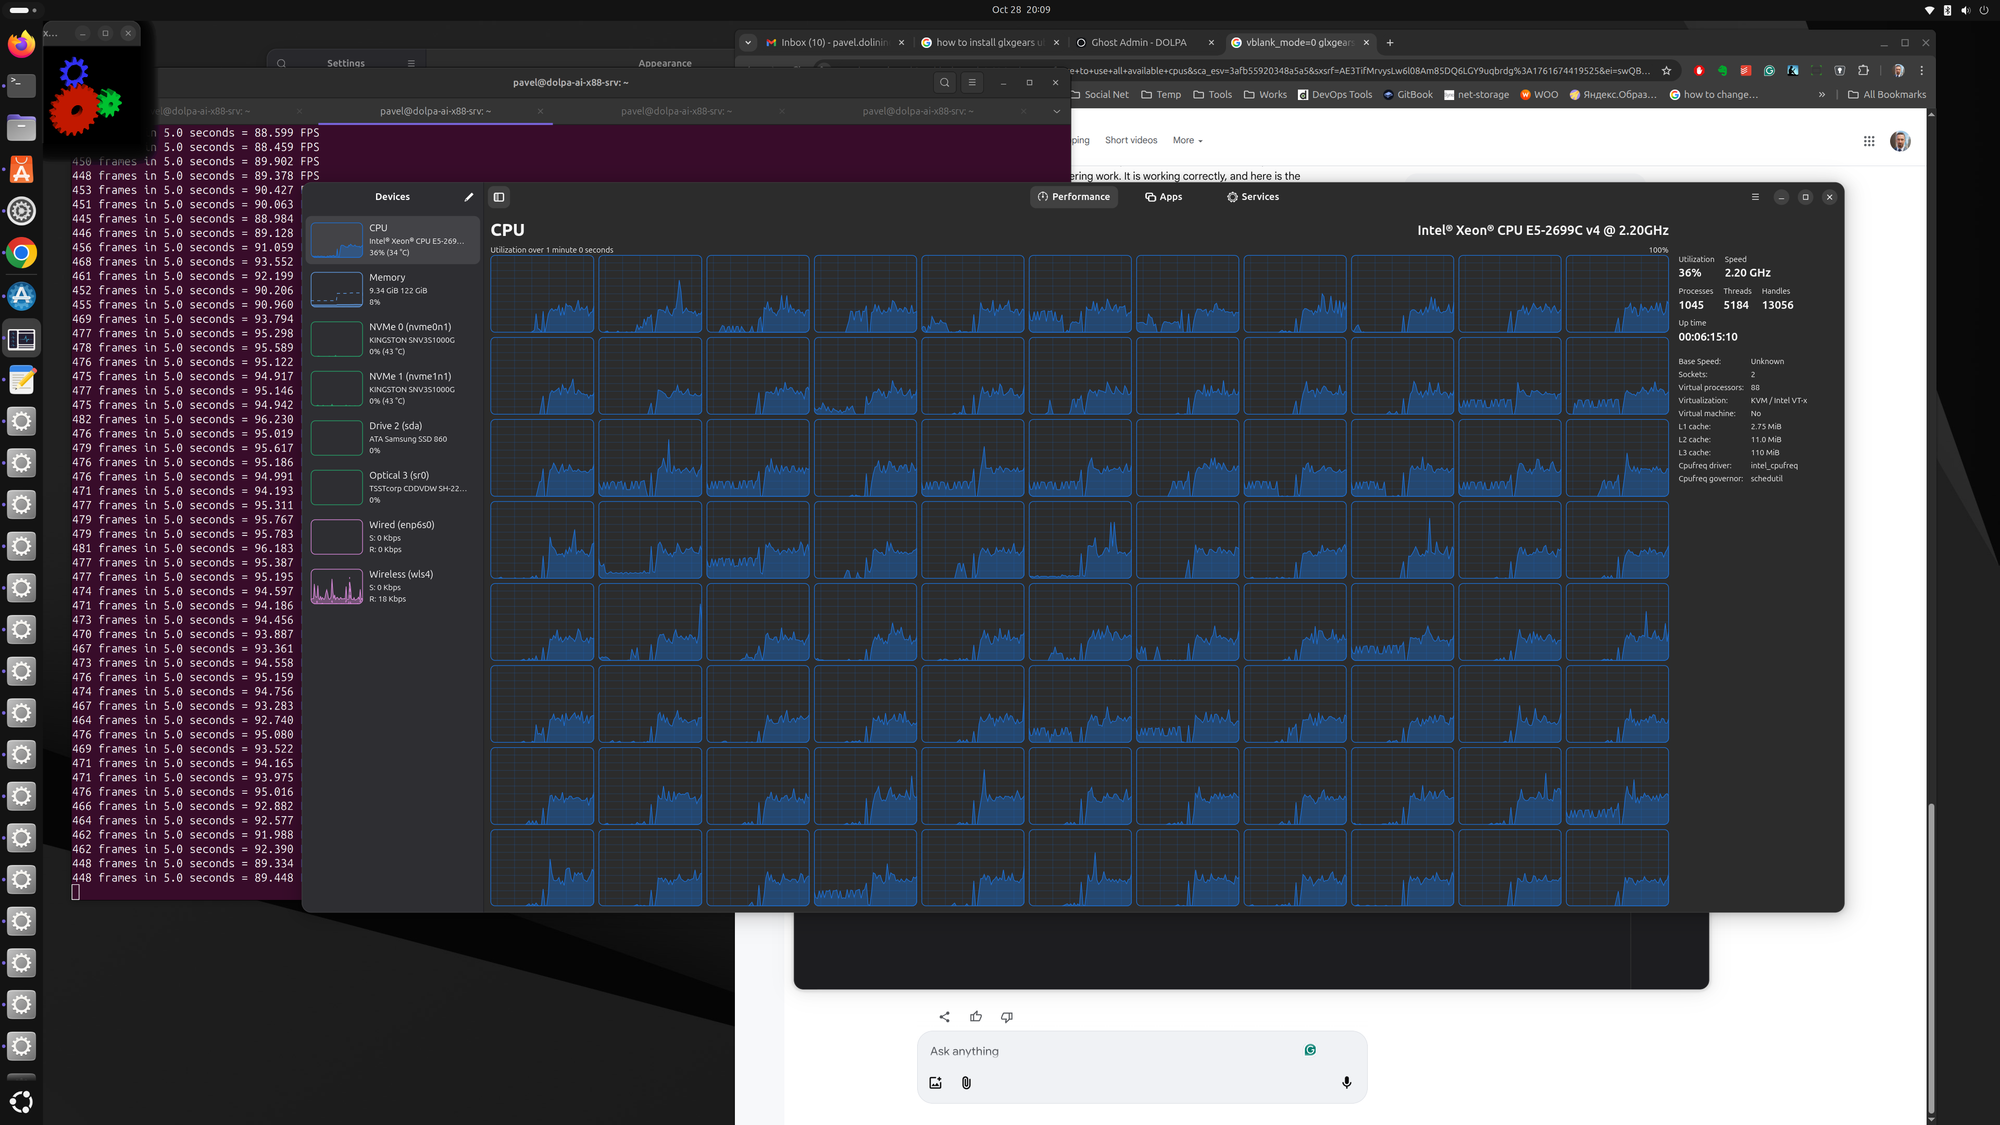Click the attach file paperclip icon
Image resolution: width=2000 pixels, height=1125 pixels.
[x=966, y=1083]
